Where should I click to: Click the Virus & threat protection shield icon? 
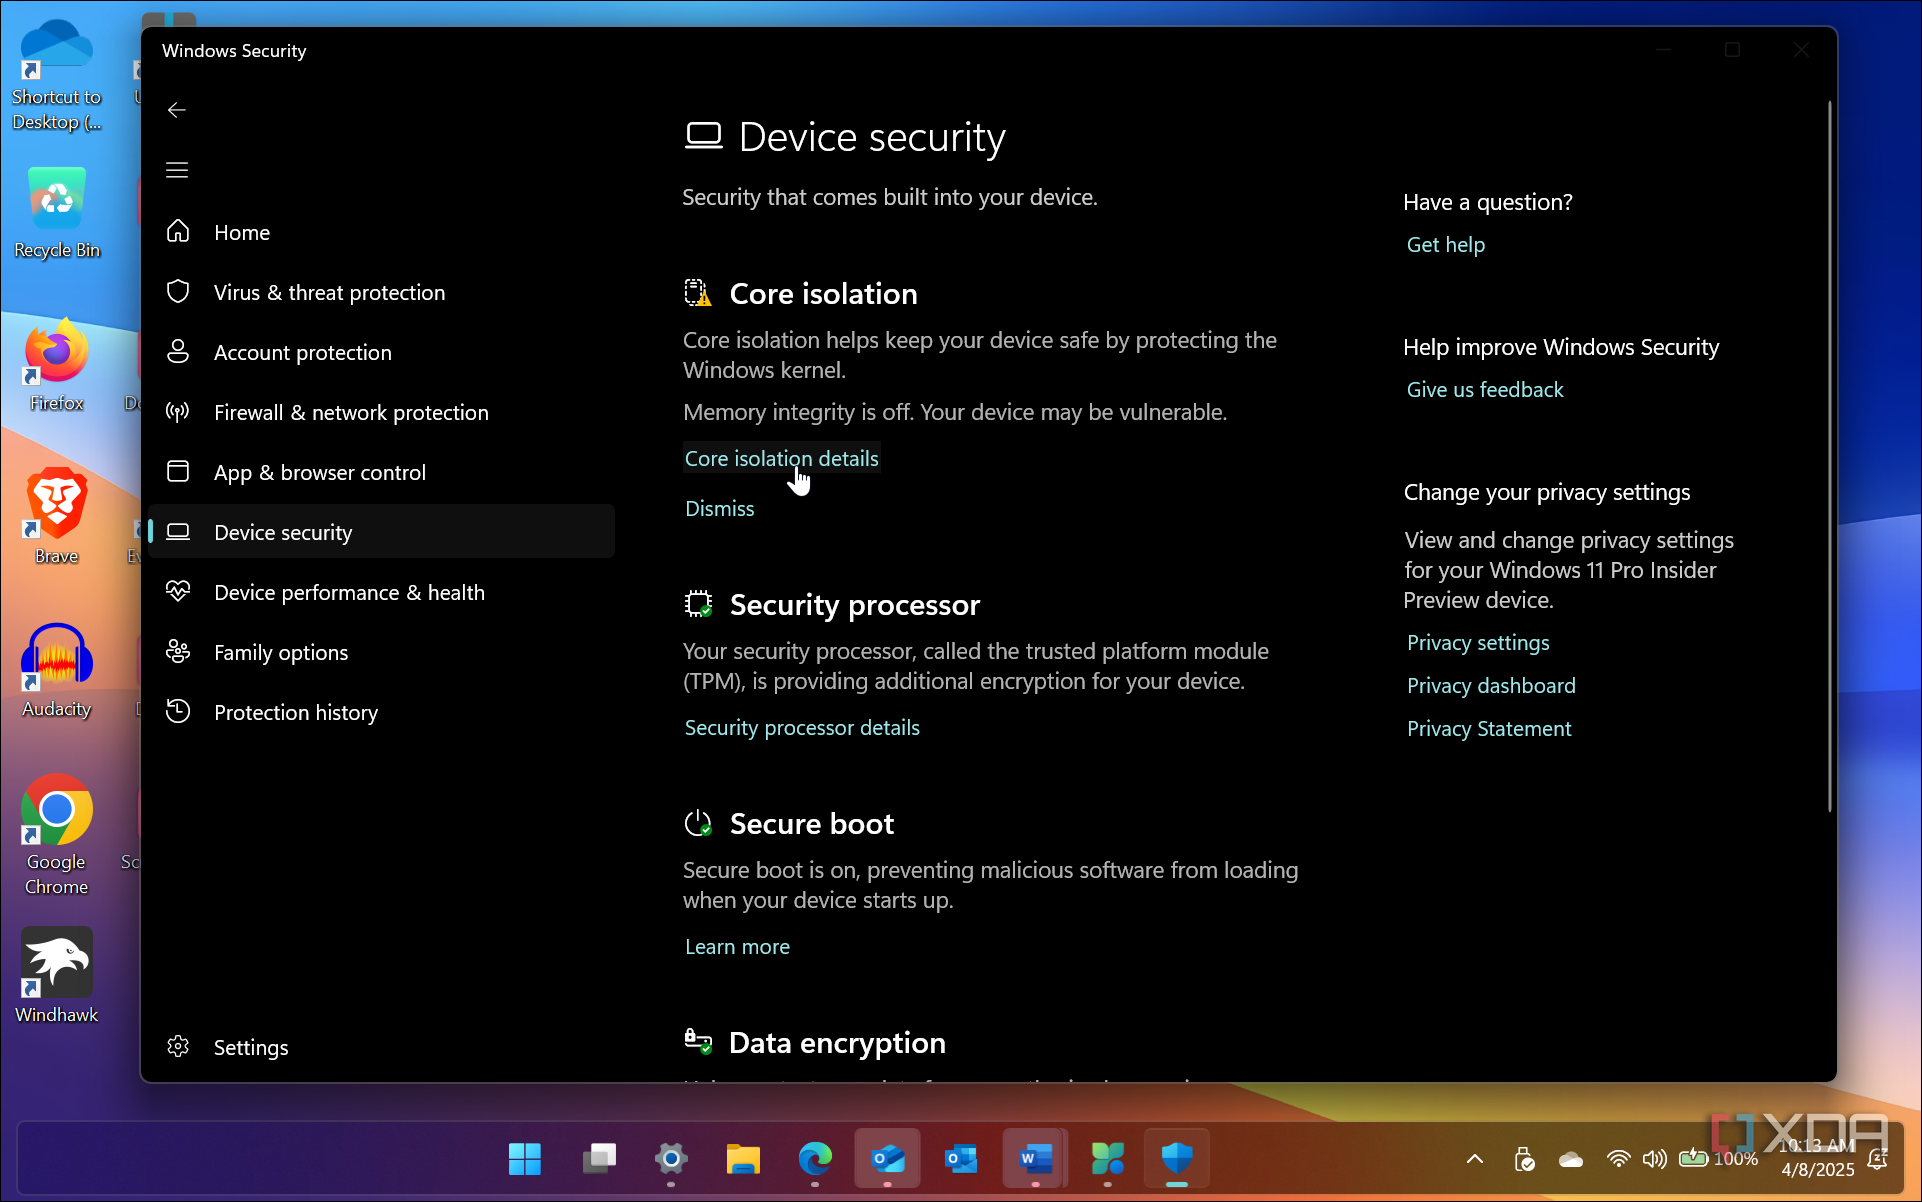pos(178,292)
